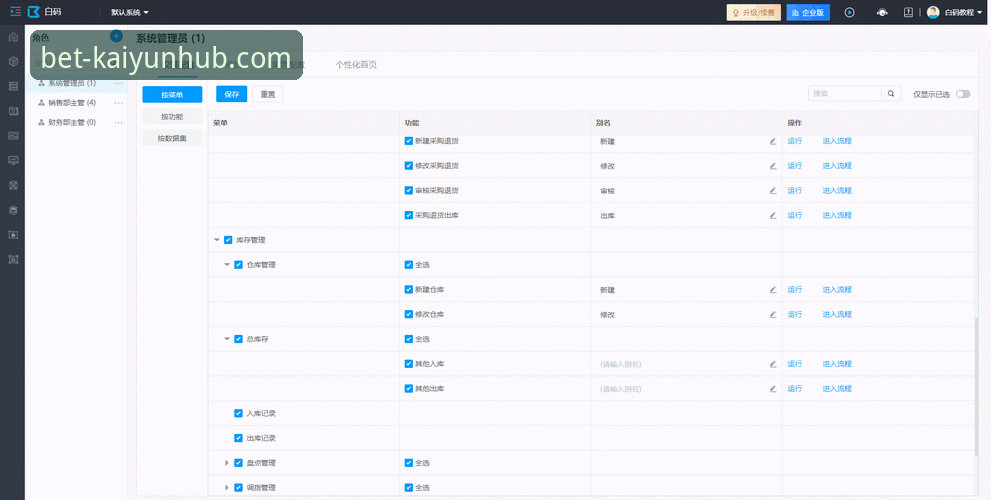Open the stacked layers icon in left sidebar

[13, 210]
